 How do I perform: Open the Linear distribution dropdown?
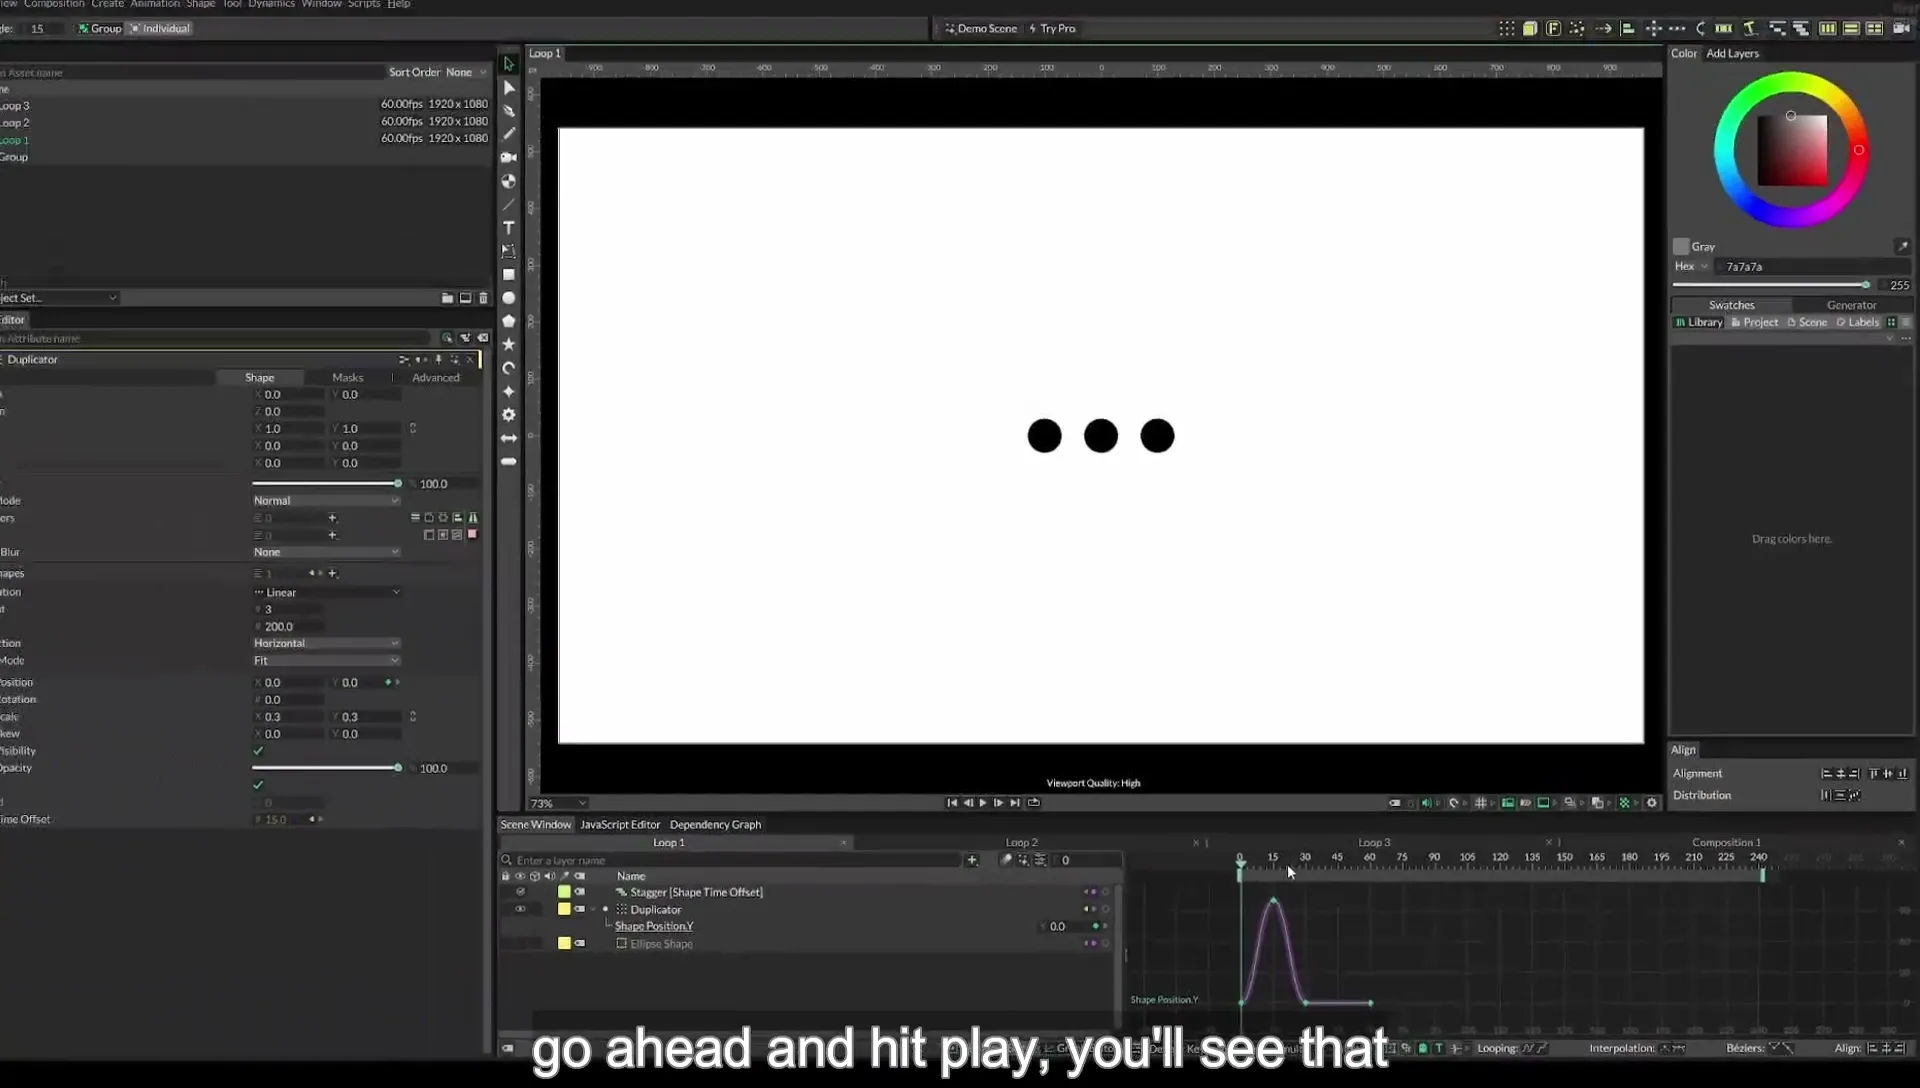pyautogui.click(x=326, y=592)
